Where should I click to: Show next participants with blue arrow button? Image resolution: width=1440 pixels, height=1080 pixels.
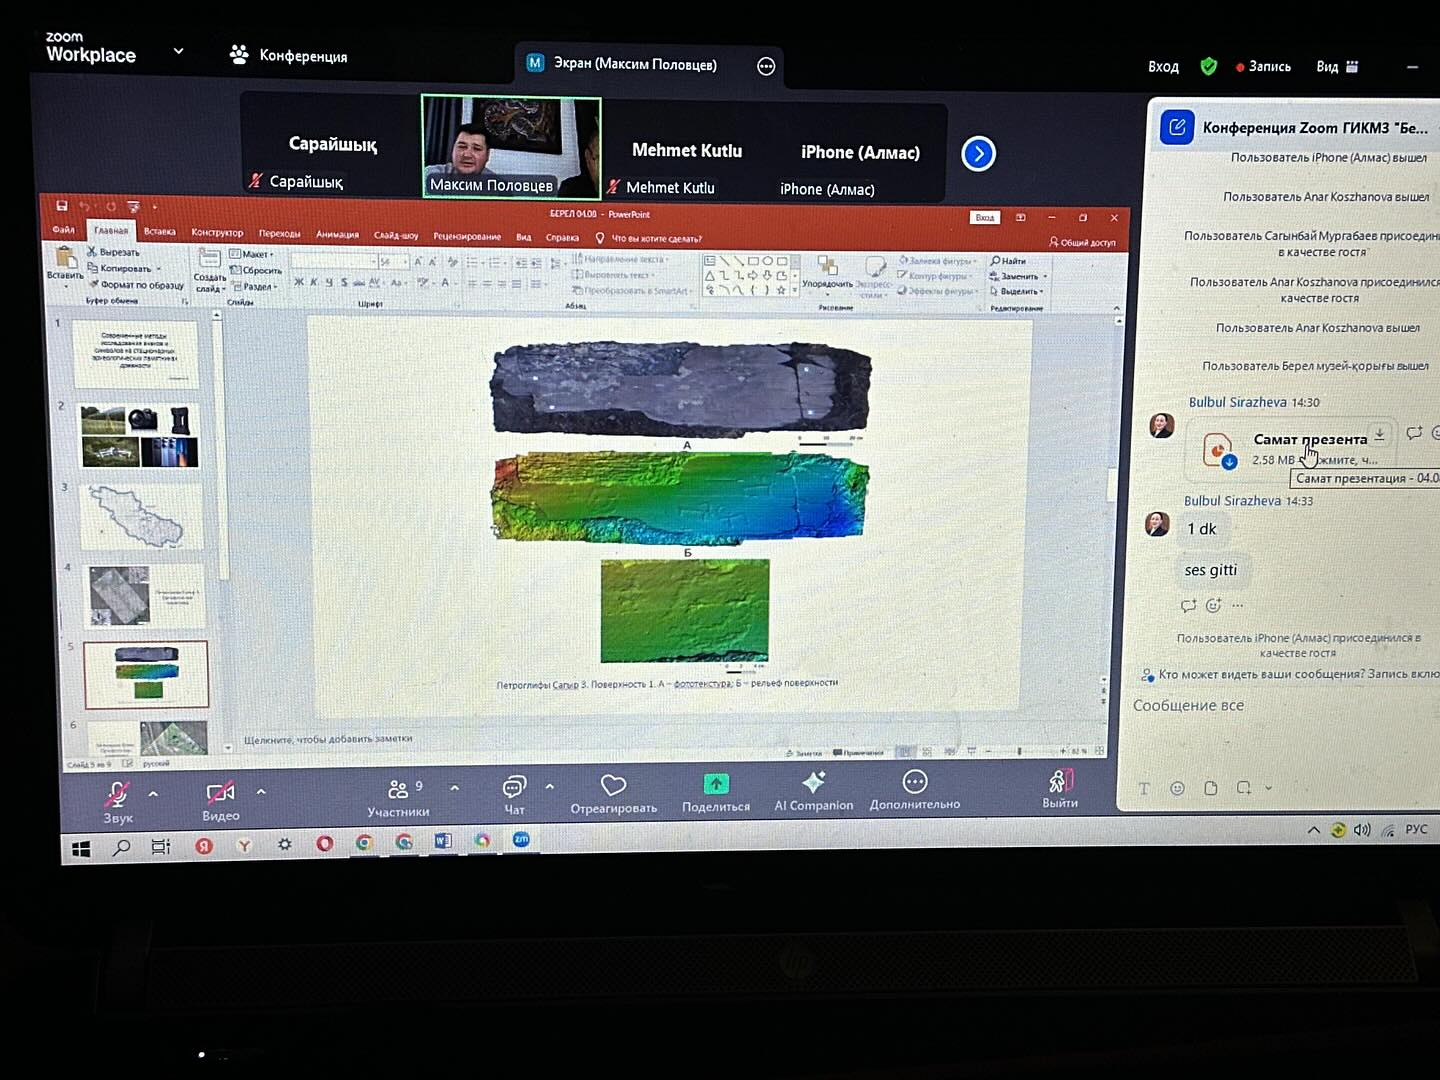click(978, 154)
